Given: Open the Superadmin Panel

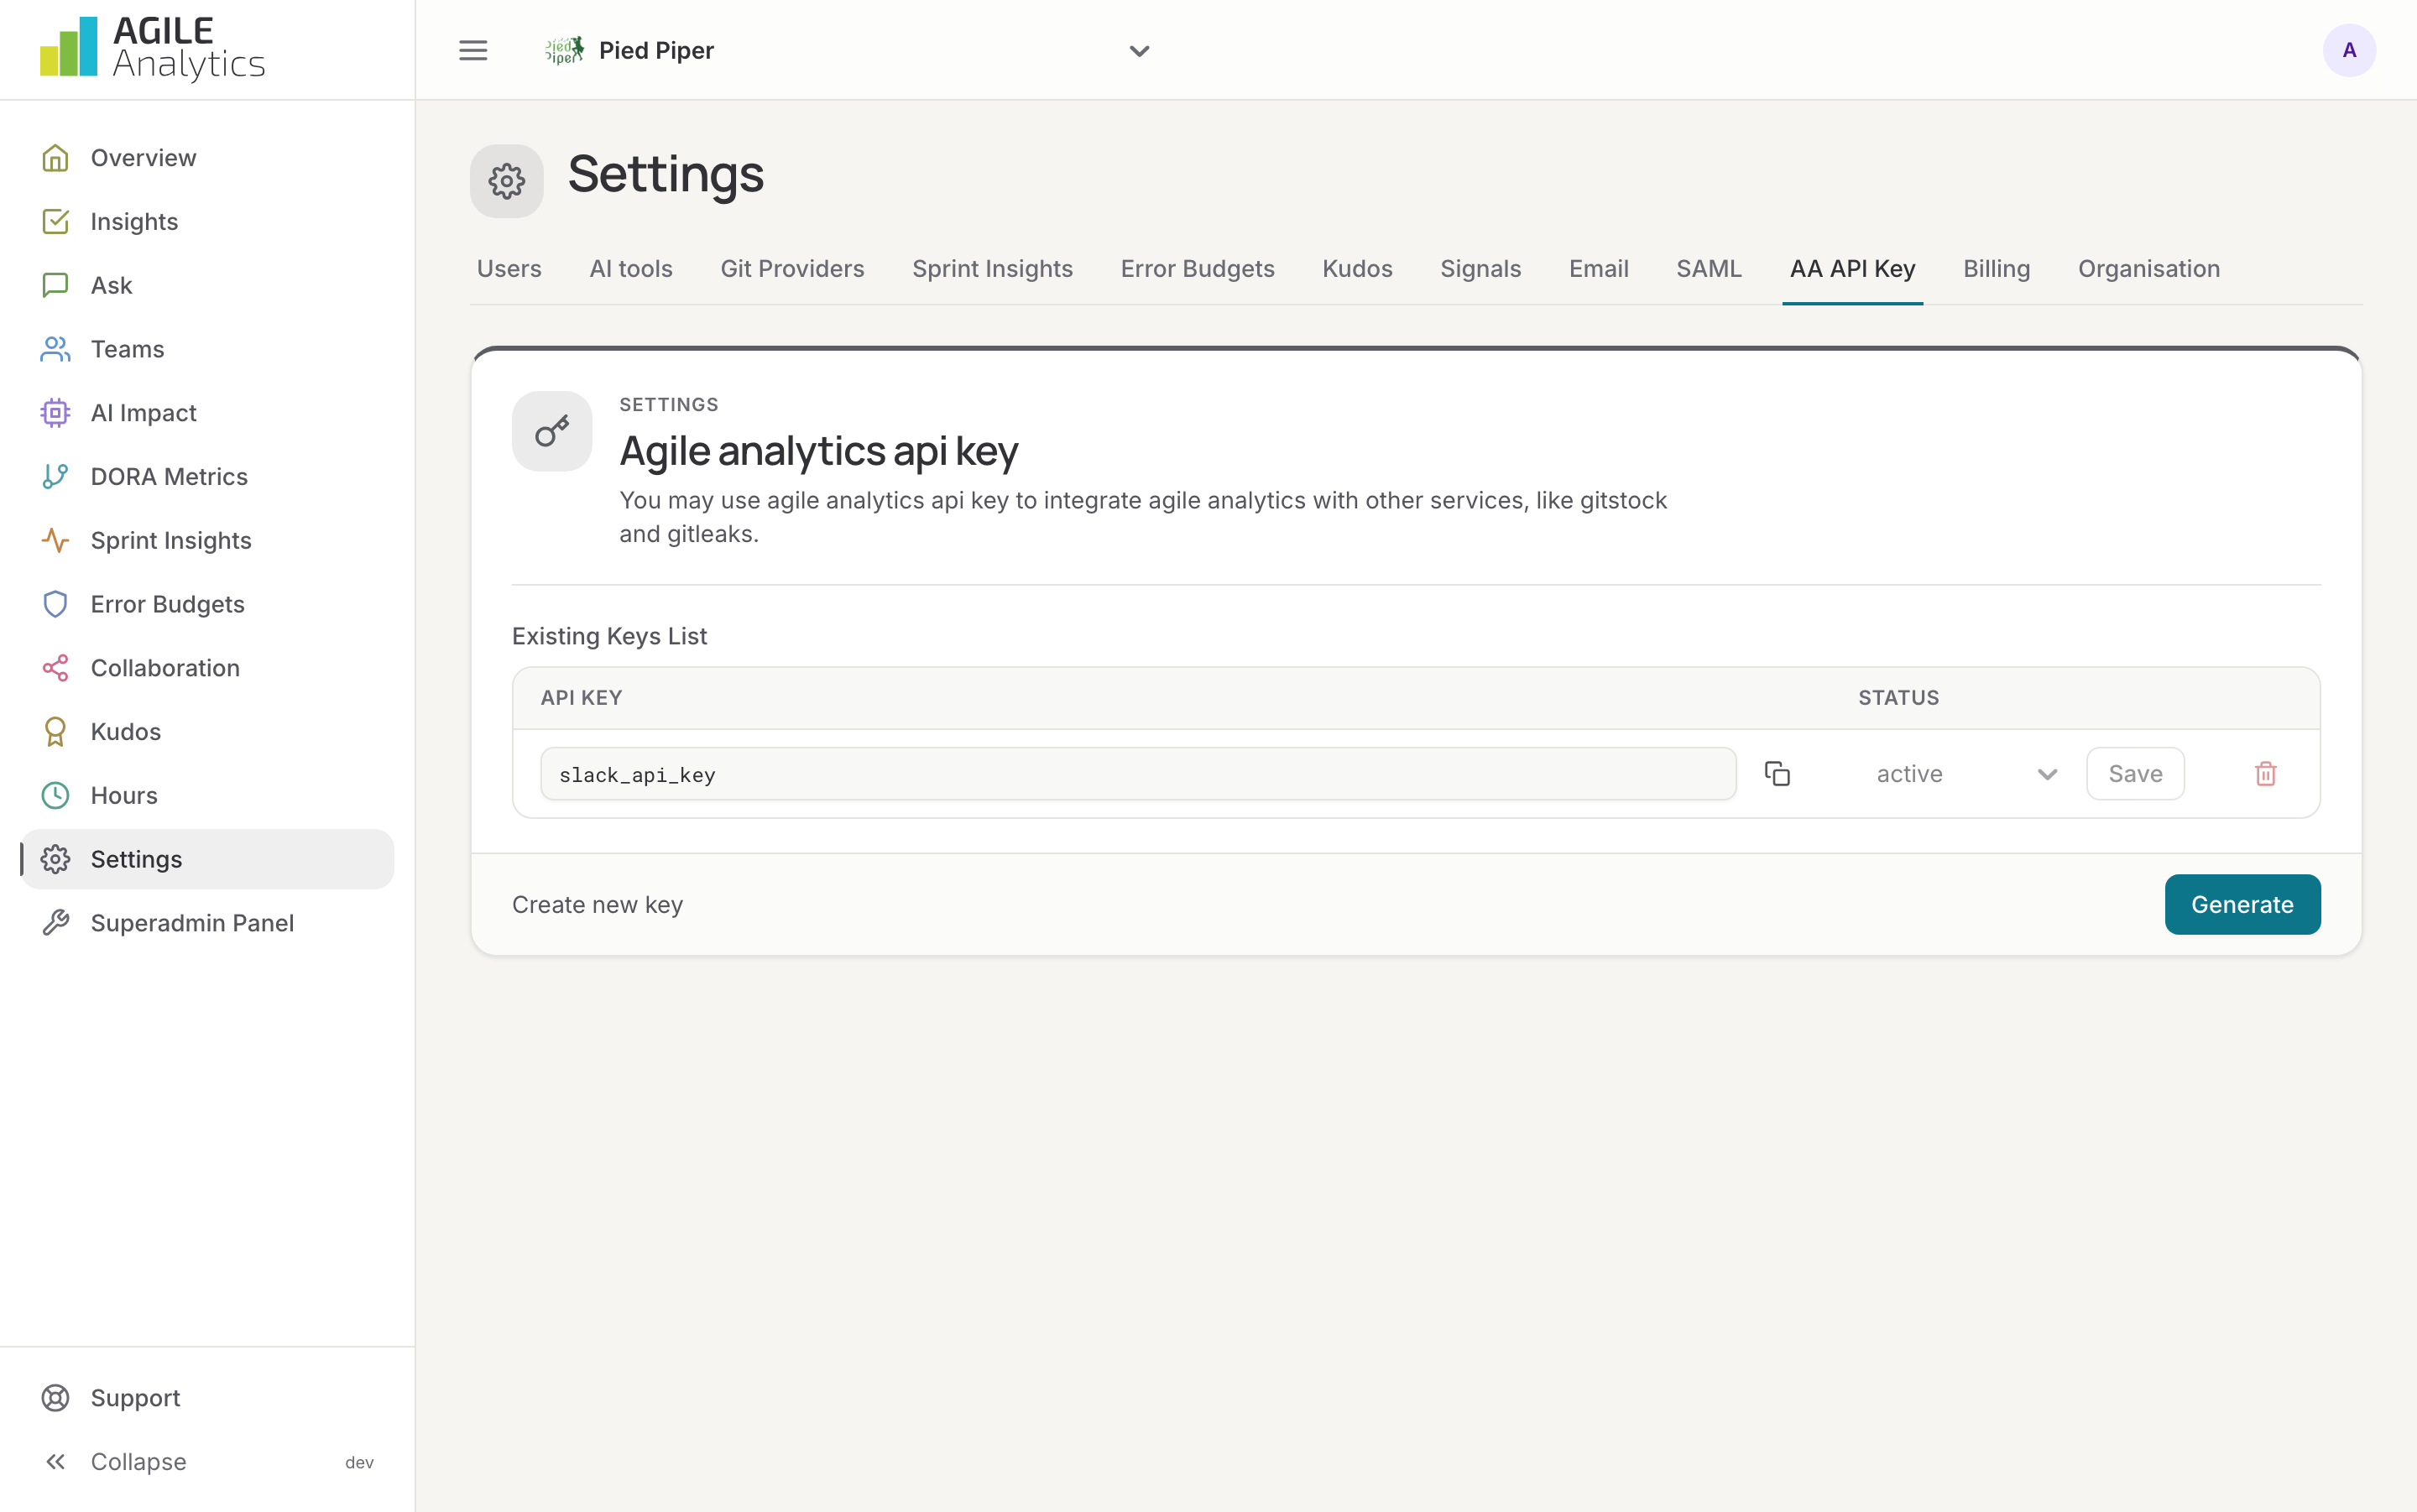Looking at the screenshot, I should point(207,923).
